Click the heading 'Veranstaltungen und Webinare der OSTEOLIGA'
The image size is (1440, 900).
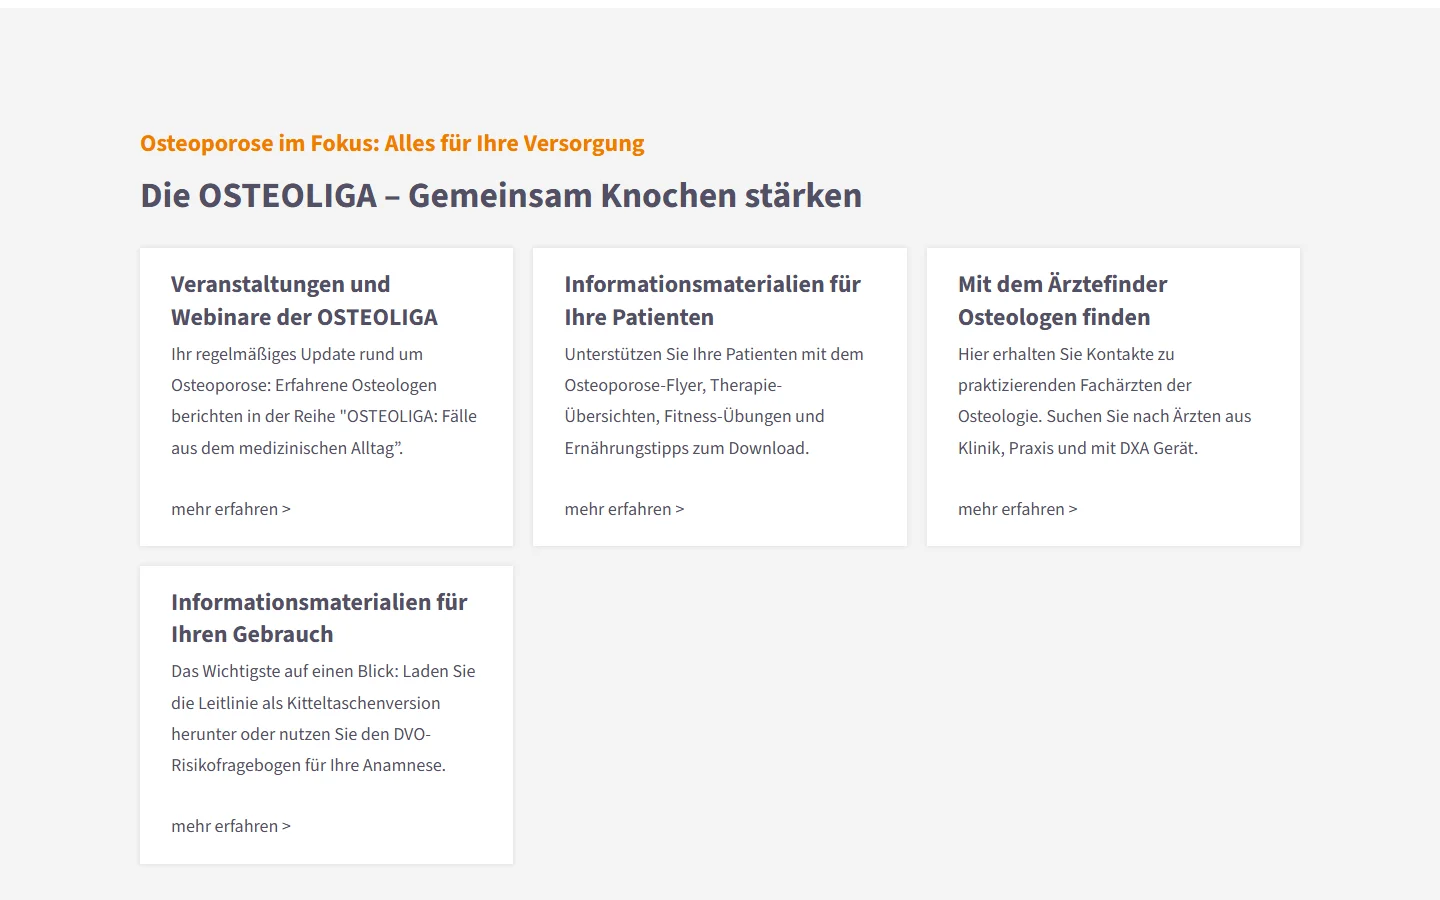304,300
